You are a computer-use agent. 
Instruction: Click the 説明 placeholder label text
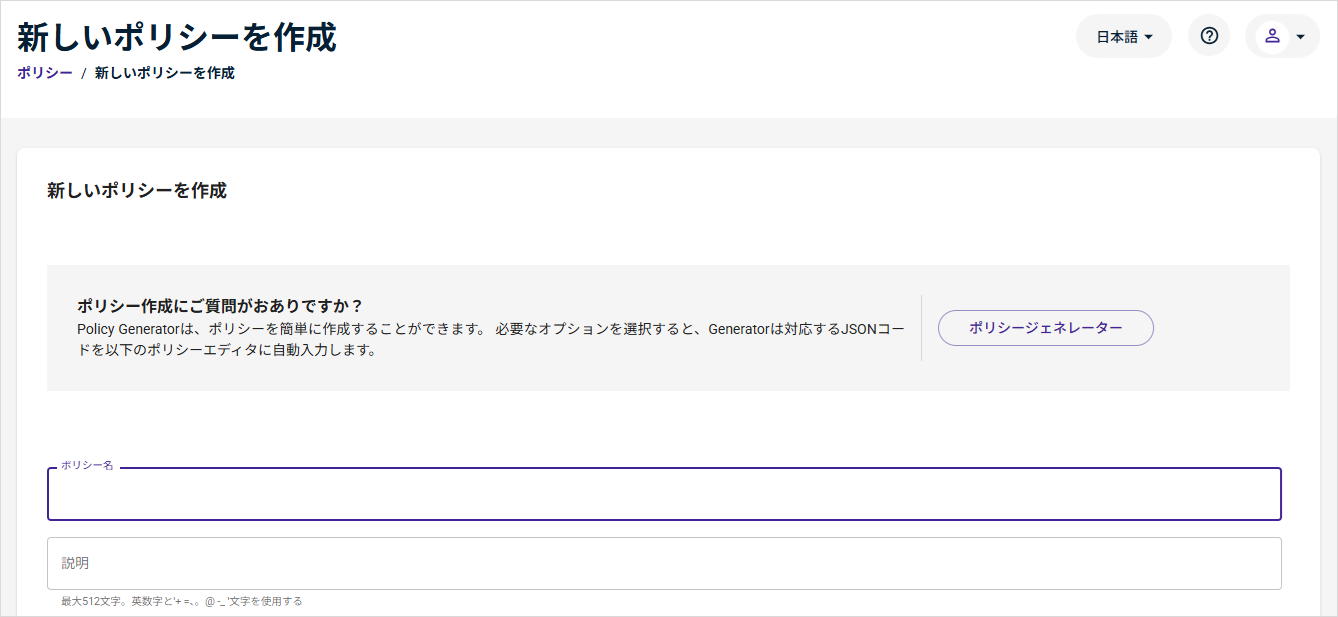75,563
